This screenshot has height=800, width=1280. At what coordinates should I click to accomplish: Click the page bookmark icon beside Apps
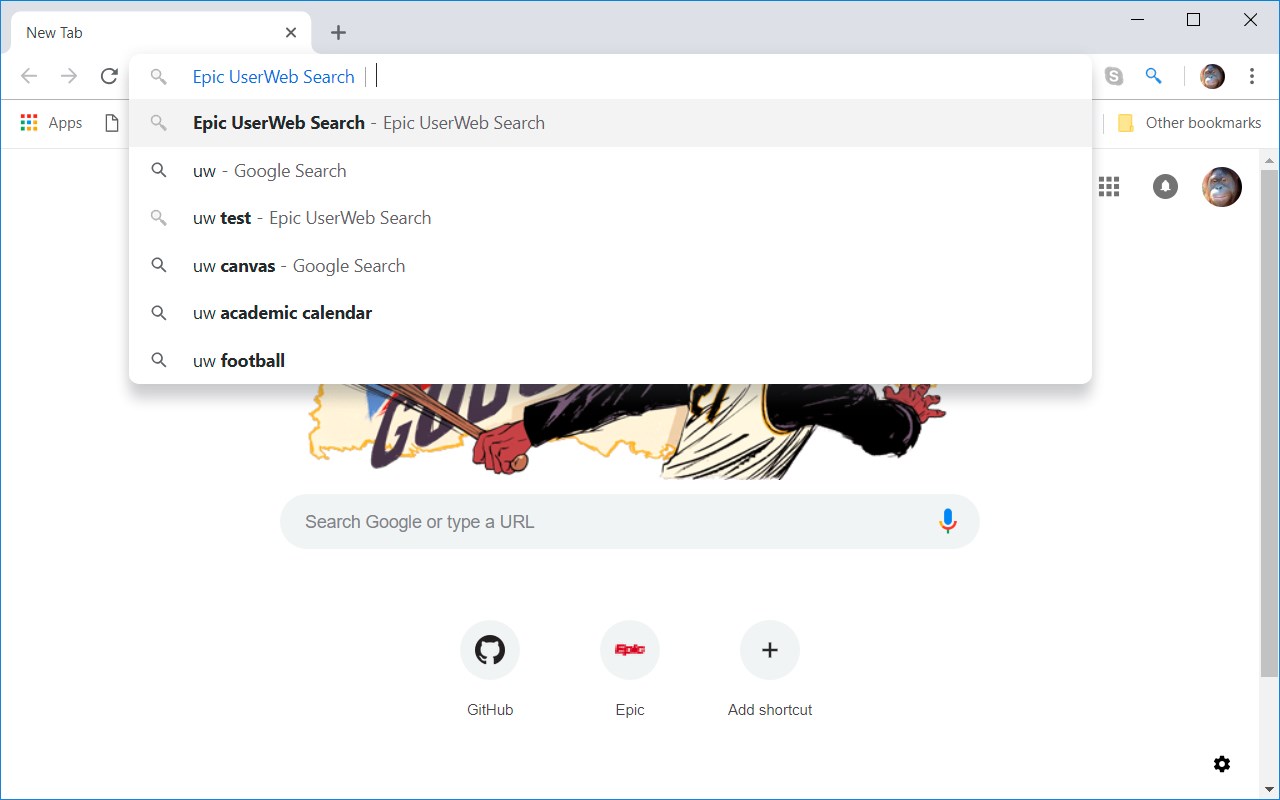111,123
